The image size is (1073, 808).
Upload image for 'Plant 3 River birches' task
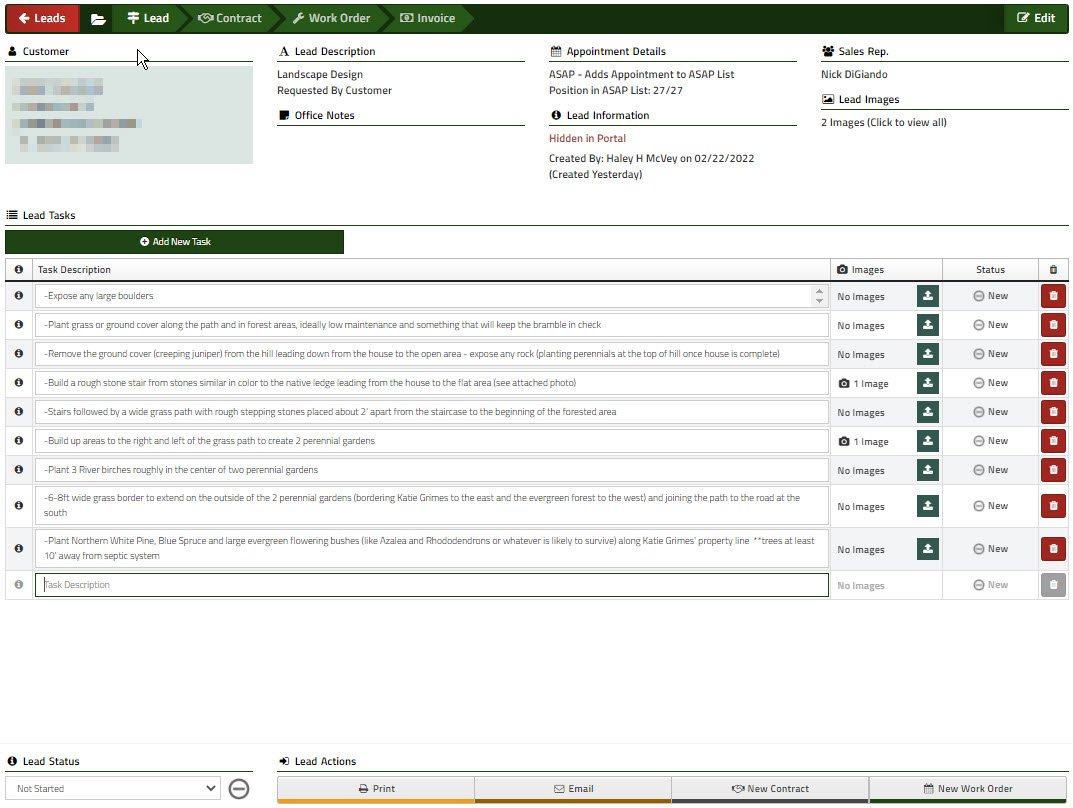click(x=928, y=470)
